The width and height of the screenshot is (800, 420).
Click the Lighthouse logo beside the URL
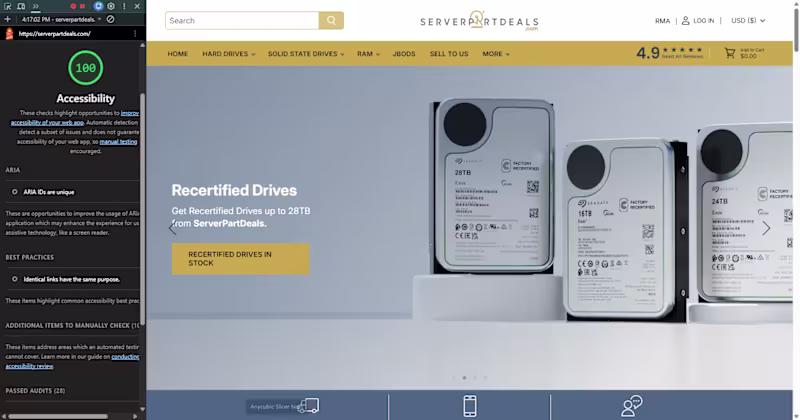[x=9, y=34]
